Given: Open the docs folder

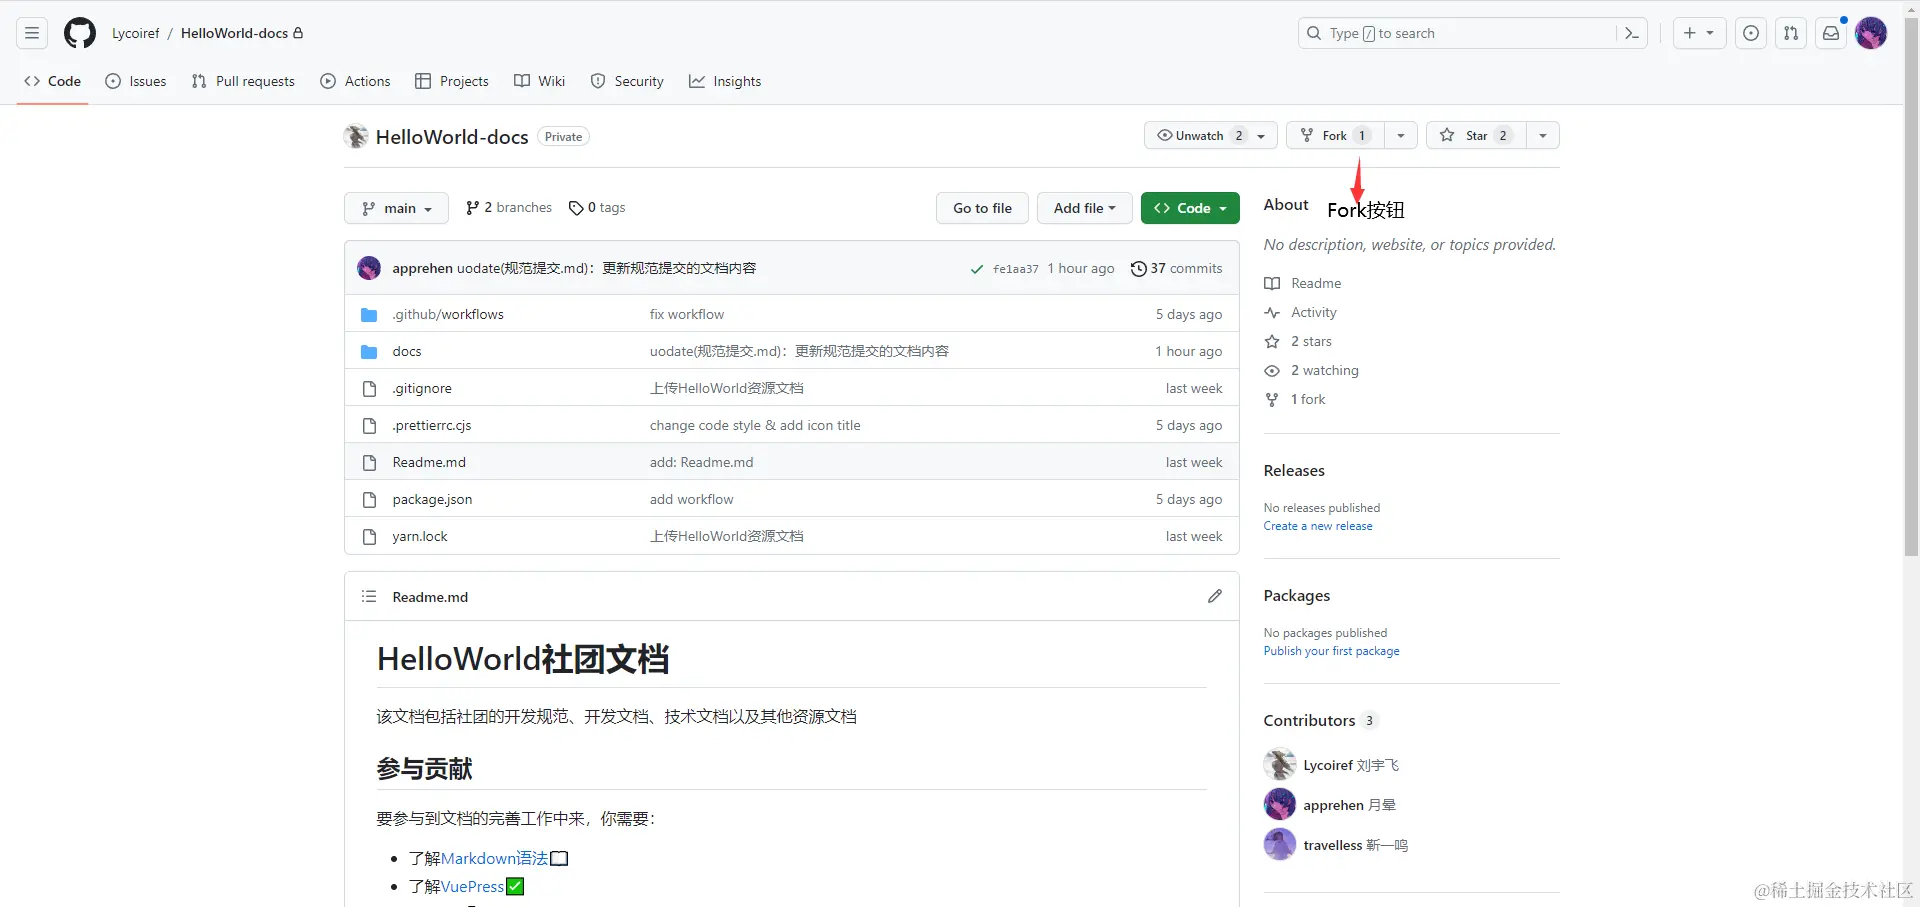Looking at the screenshot, I should point(407,351).
